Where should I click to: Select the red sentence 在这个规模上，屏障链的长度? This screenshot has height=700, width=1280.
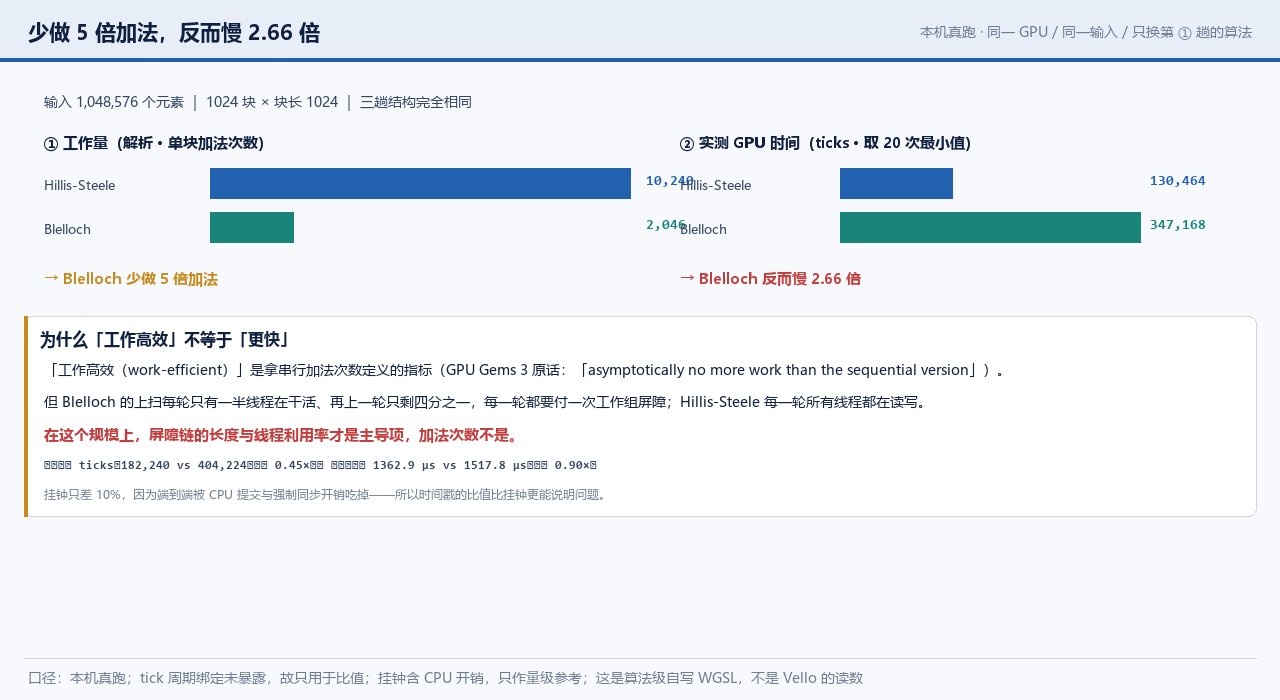281,436
